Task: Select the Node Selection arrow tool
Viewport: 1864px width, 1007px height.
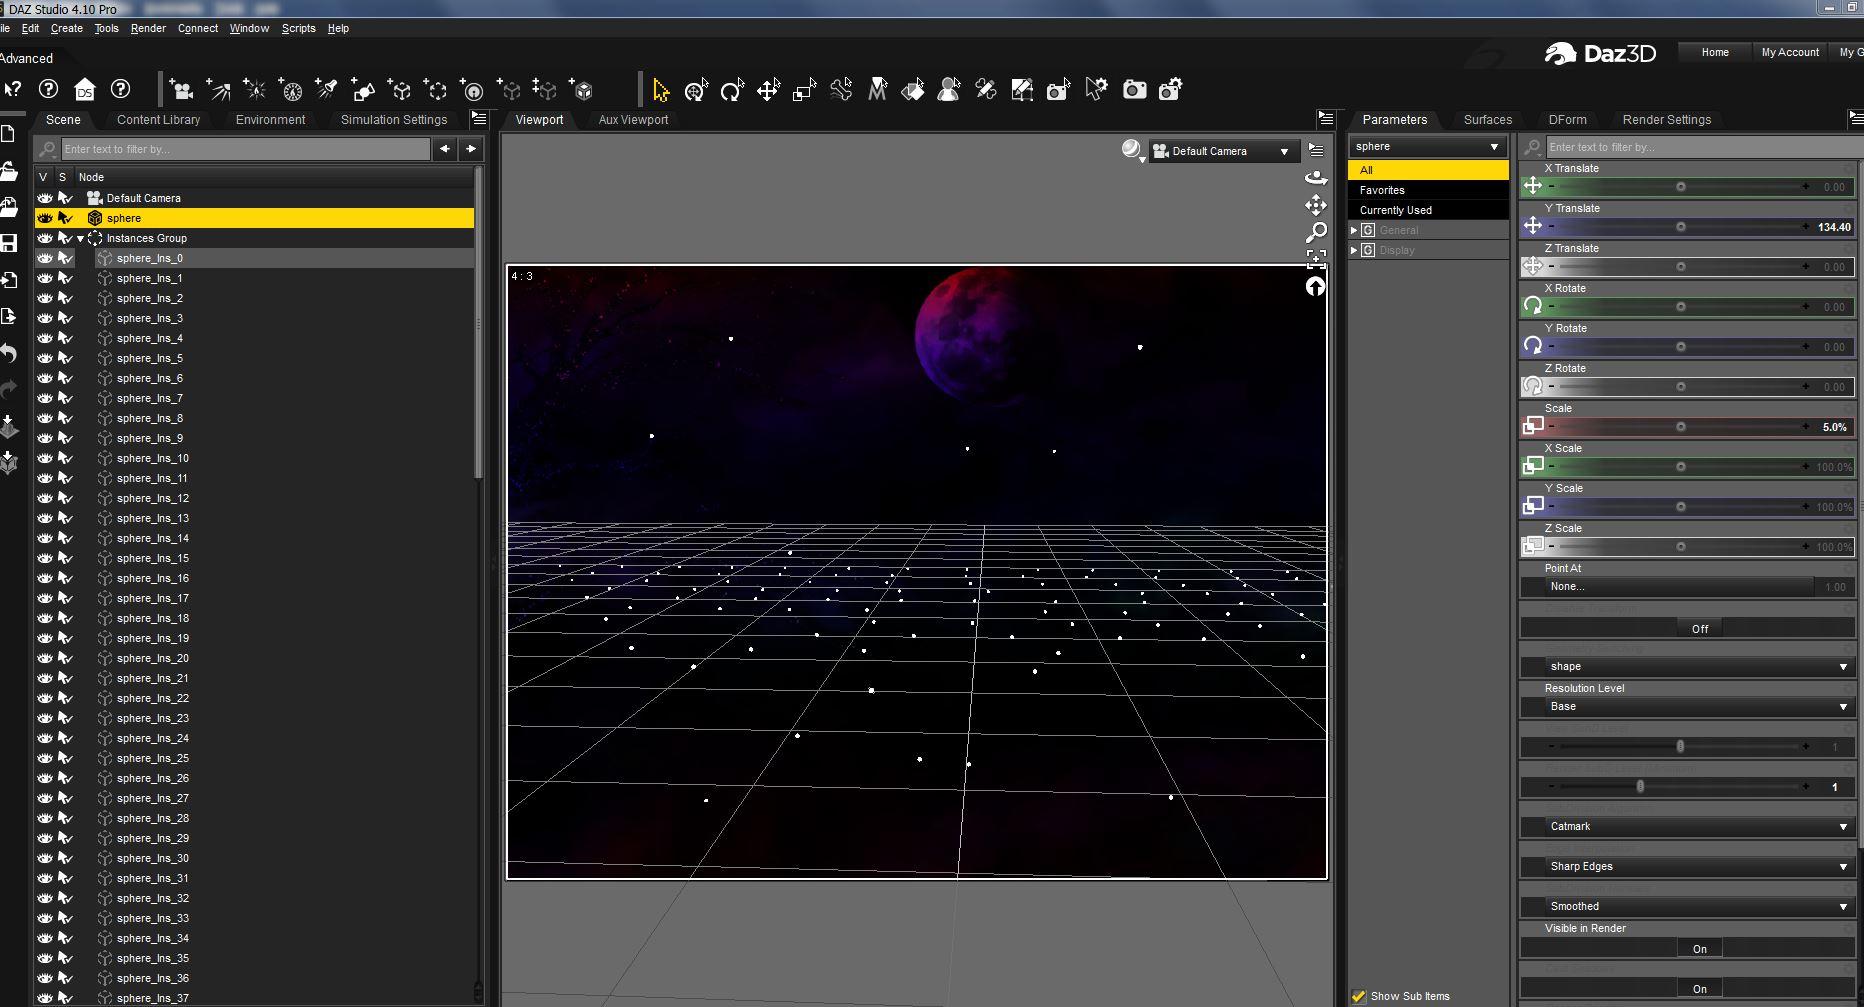Action: tap(660, 91)
